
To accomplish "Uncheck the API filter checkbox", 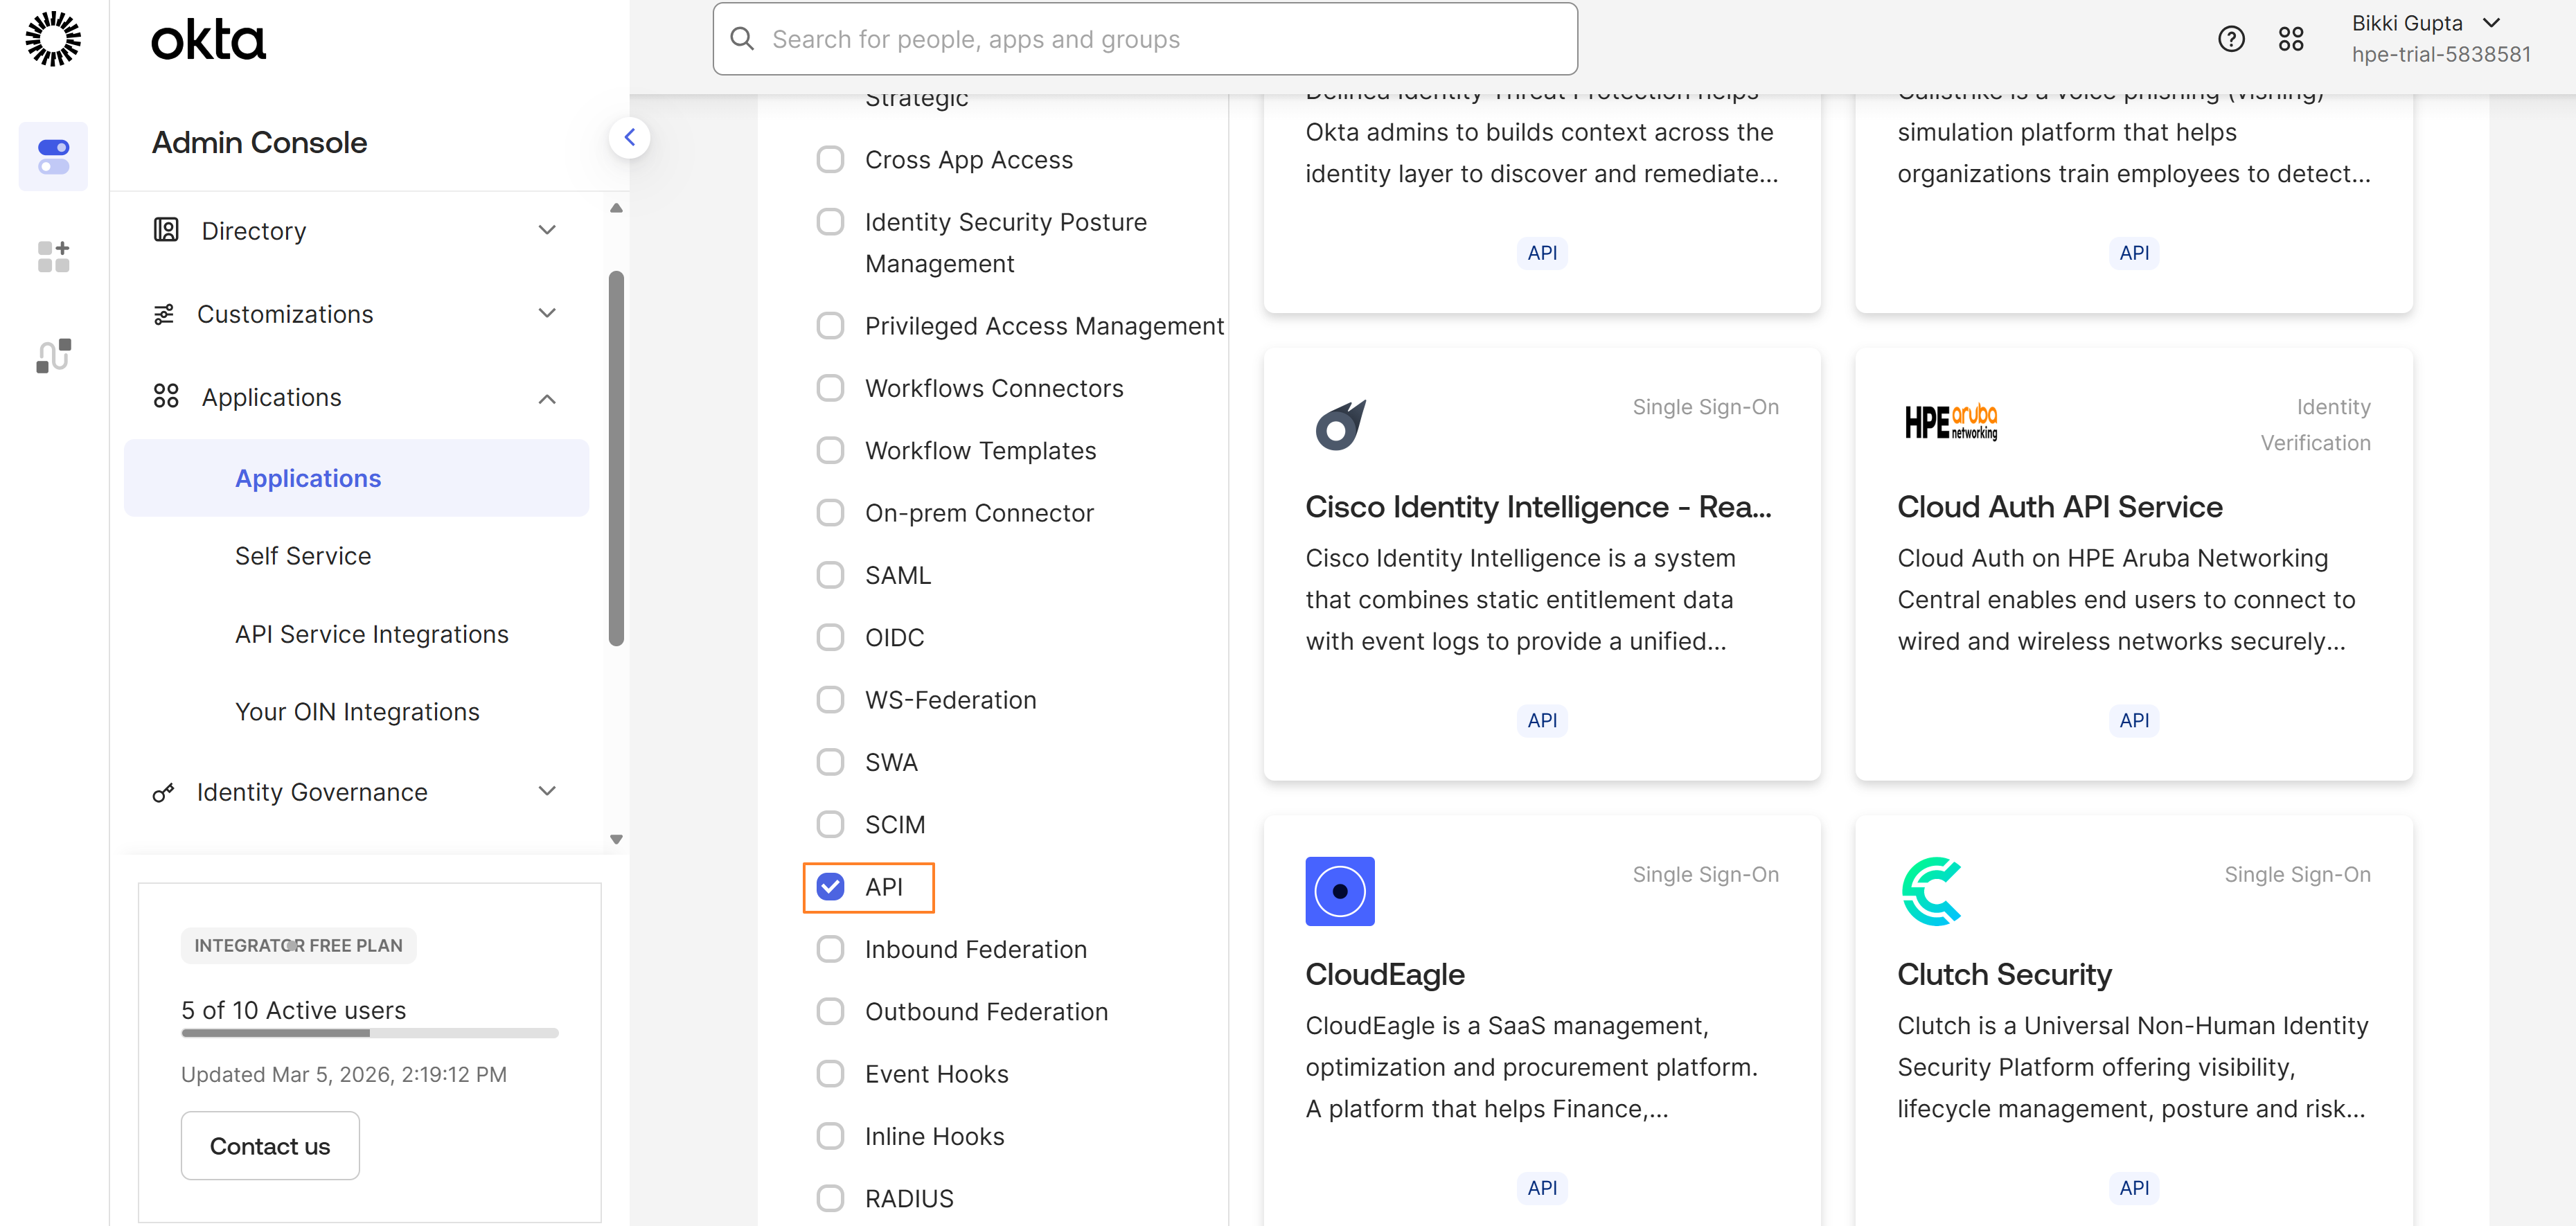I will [830, 887].
